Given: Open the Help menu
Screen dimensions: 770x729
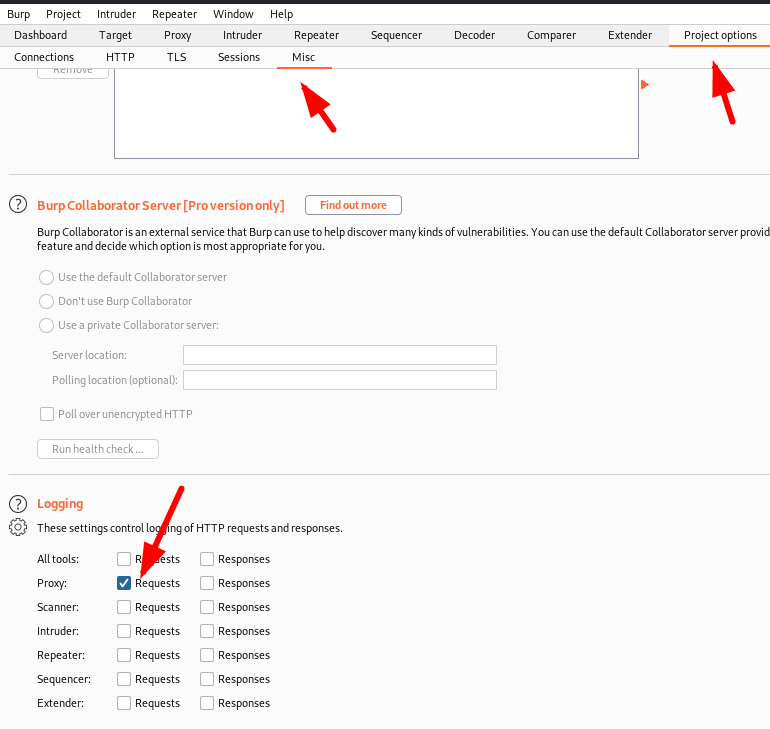Looking at the screenshot, I should click(x=281, y=14).
